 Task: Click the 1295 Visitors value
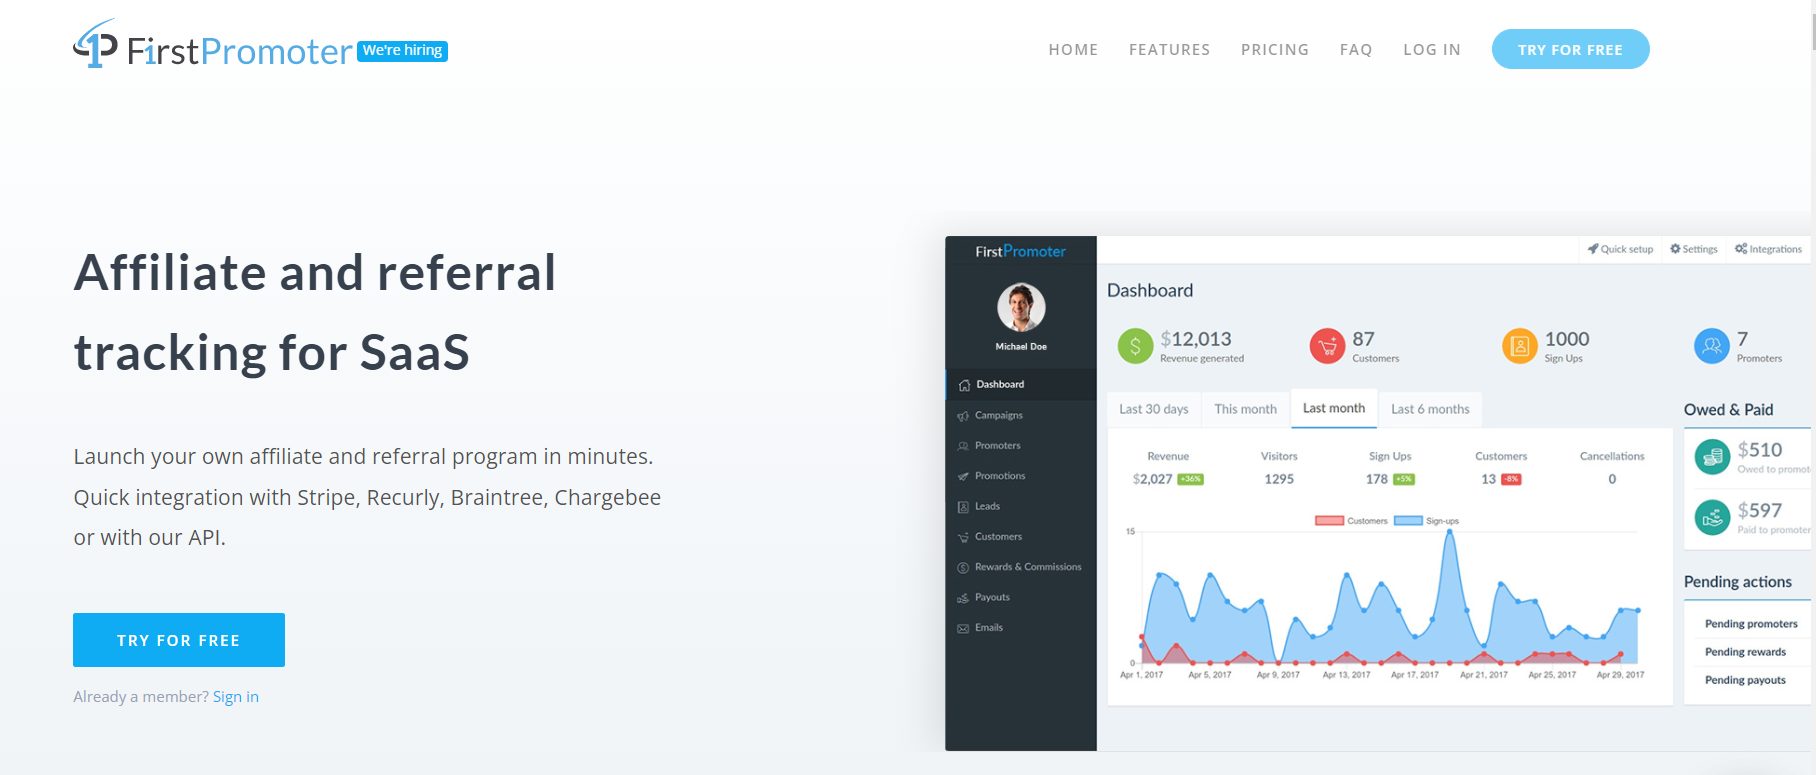1279,479
